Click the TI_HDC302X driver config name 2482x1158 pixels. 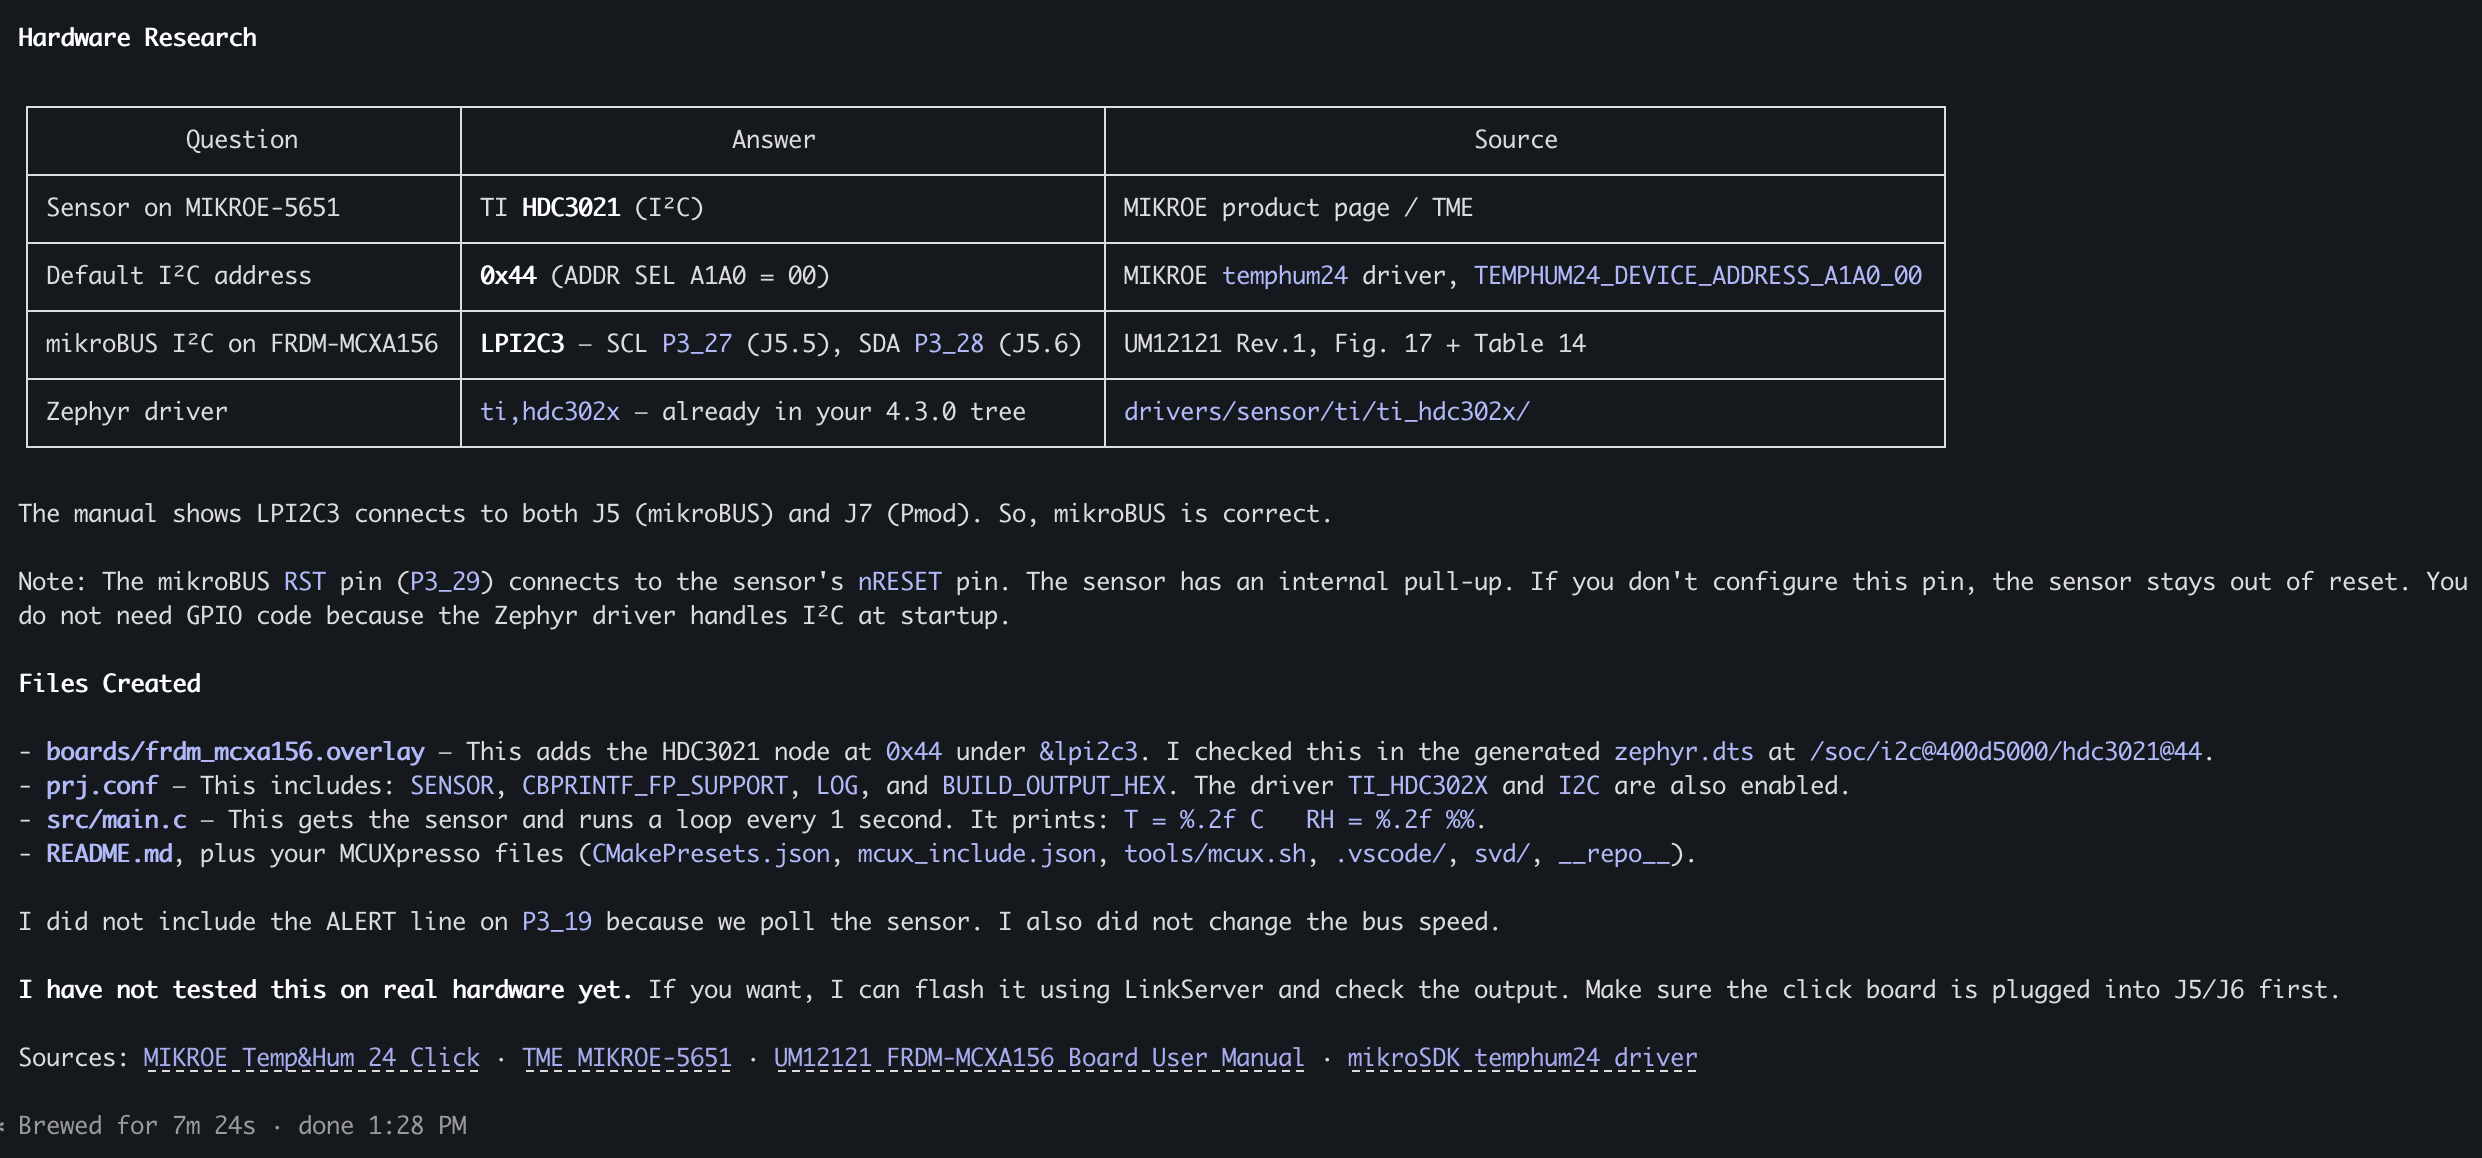(1417, 786)
